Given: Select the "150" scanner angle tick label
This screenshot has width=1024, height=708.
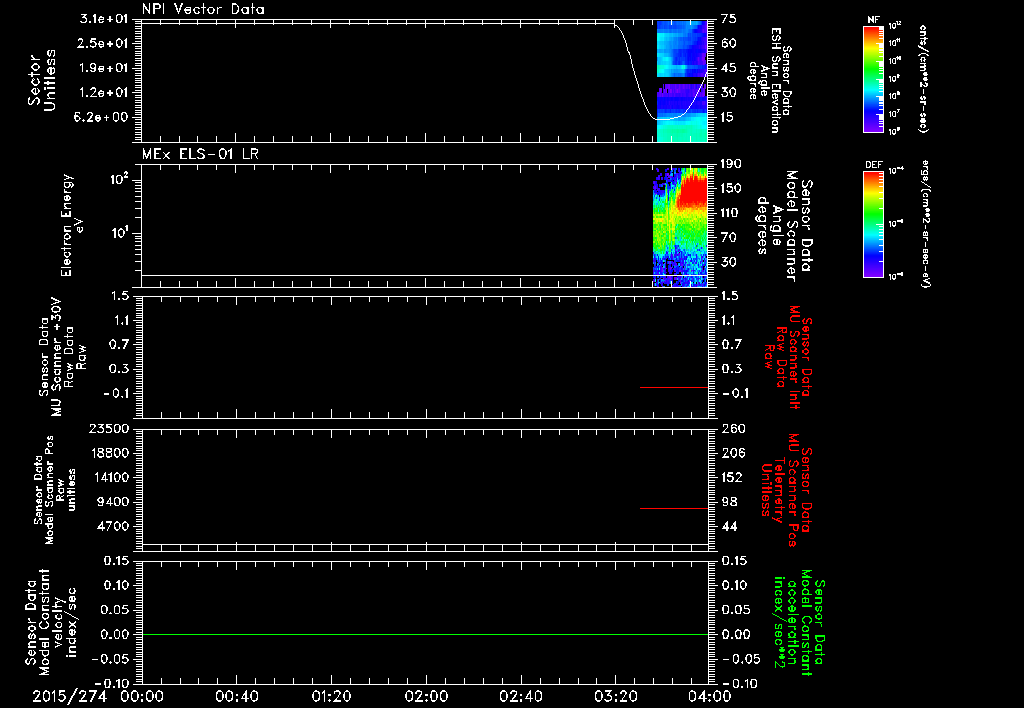Looking at the screenshot, I should tap(732, 188).
